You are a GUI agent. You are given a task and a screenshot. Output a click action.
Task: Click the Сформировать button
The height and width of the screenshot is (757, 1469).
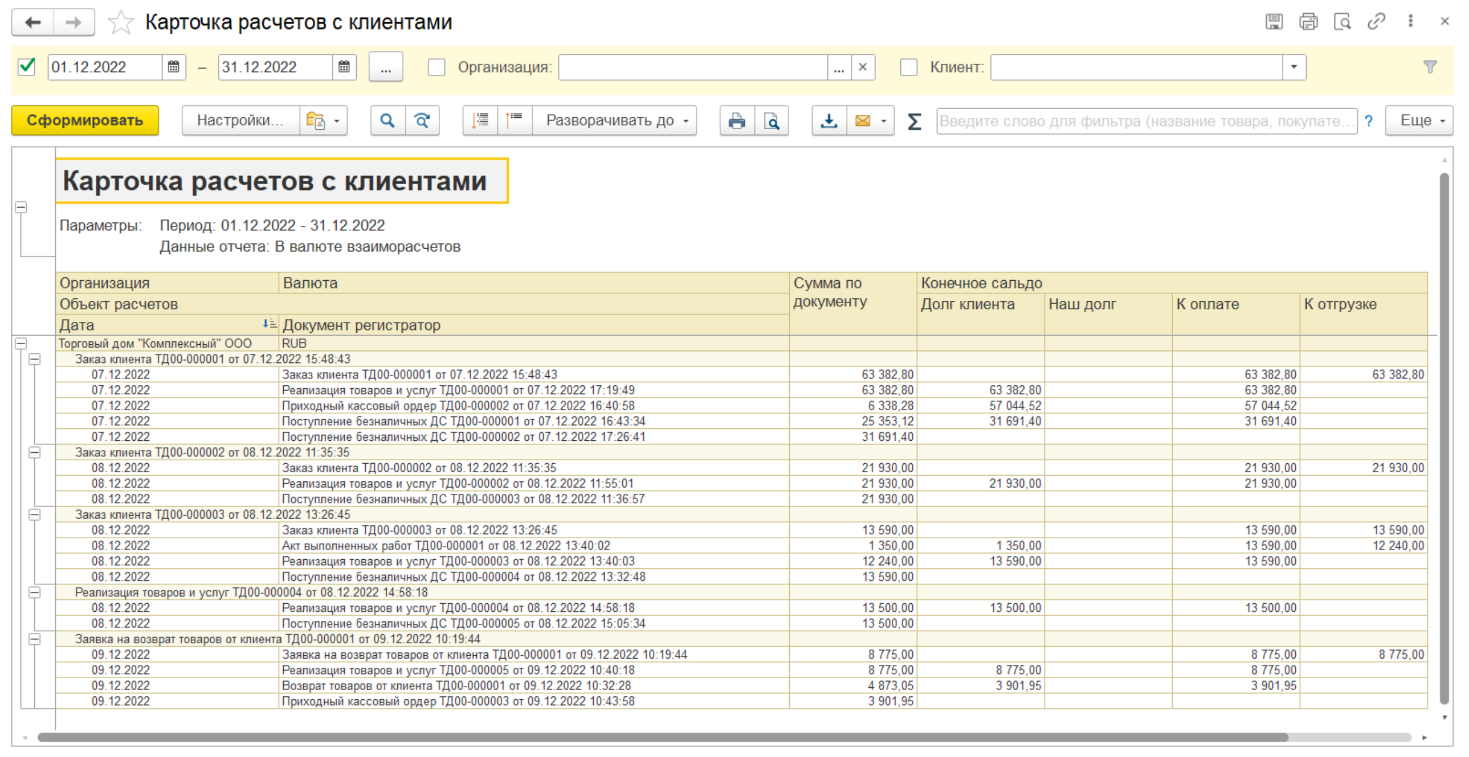pos(85,121)
